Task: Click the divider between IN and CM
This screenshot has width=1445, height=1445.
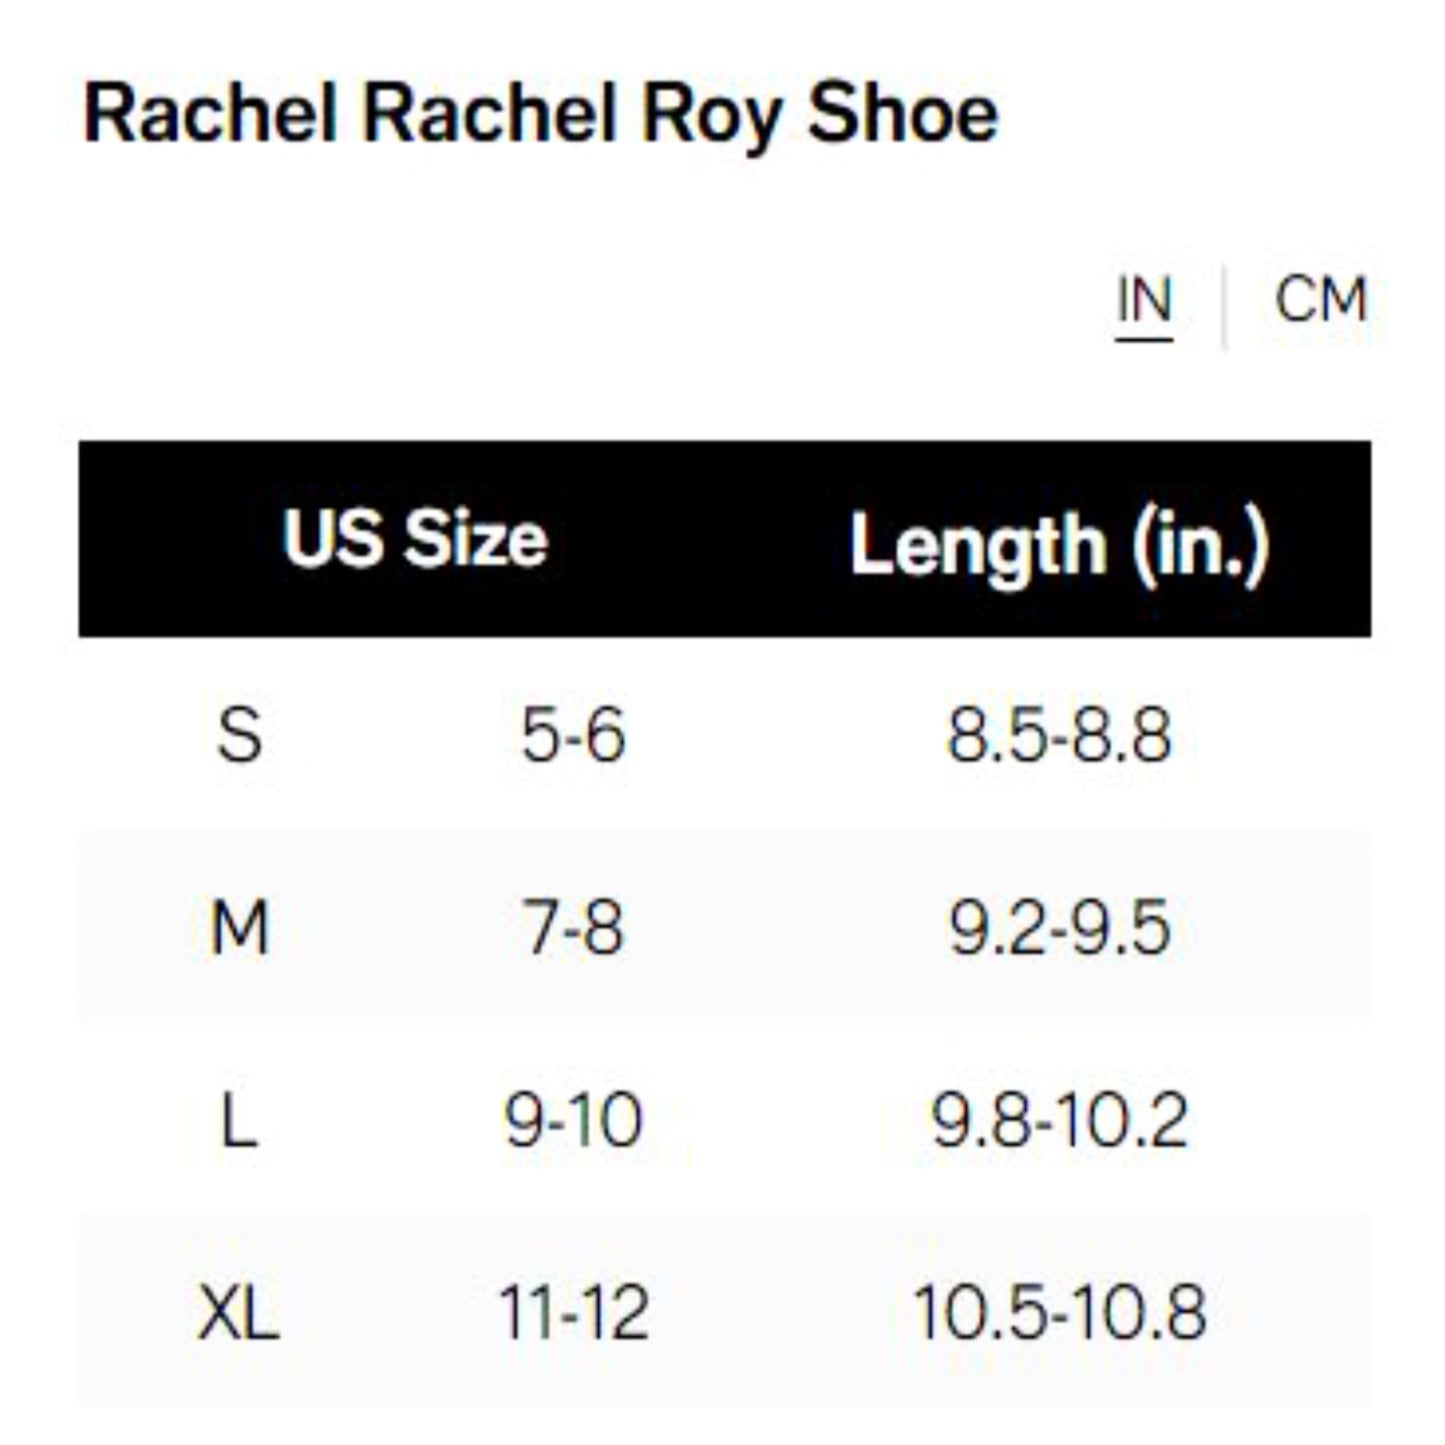Action: 1224,305
